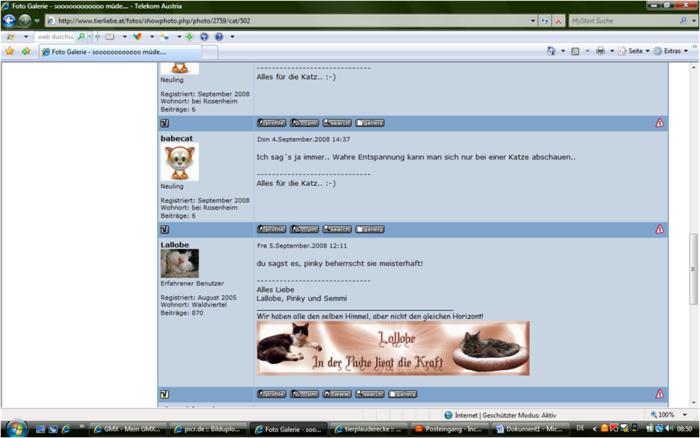Click red warning icon on Lallobe's post
The height and width of the screenshot is (438, 700).
[660, 394]
